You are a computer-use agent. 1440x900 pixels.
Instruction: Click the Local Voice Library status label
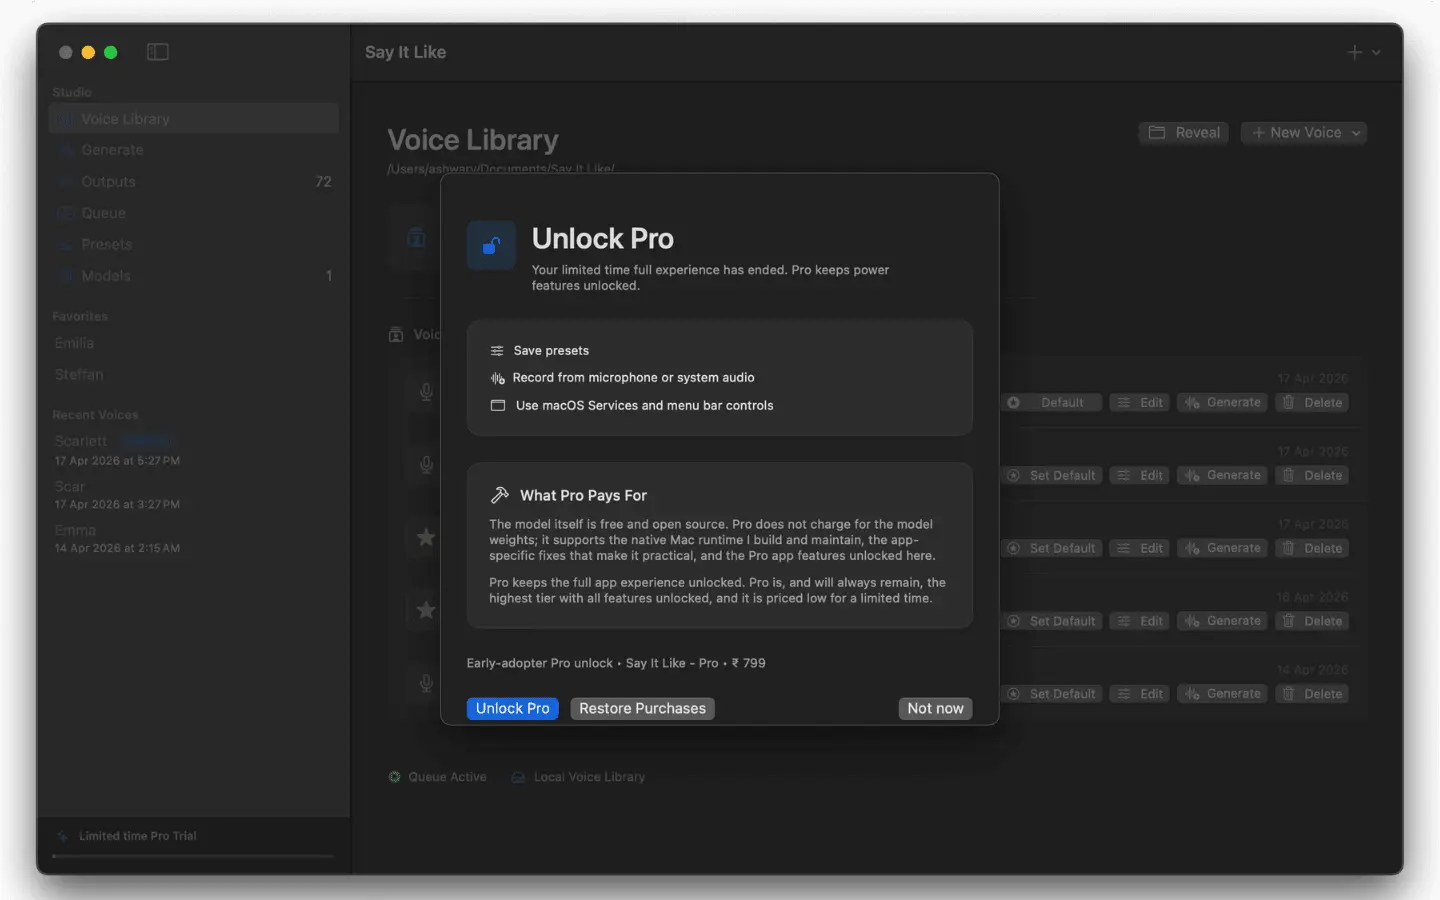(589, 777)
